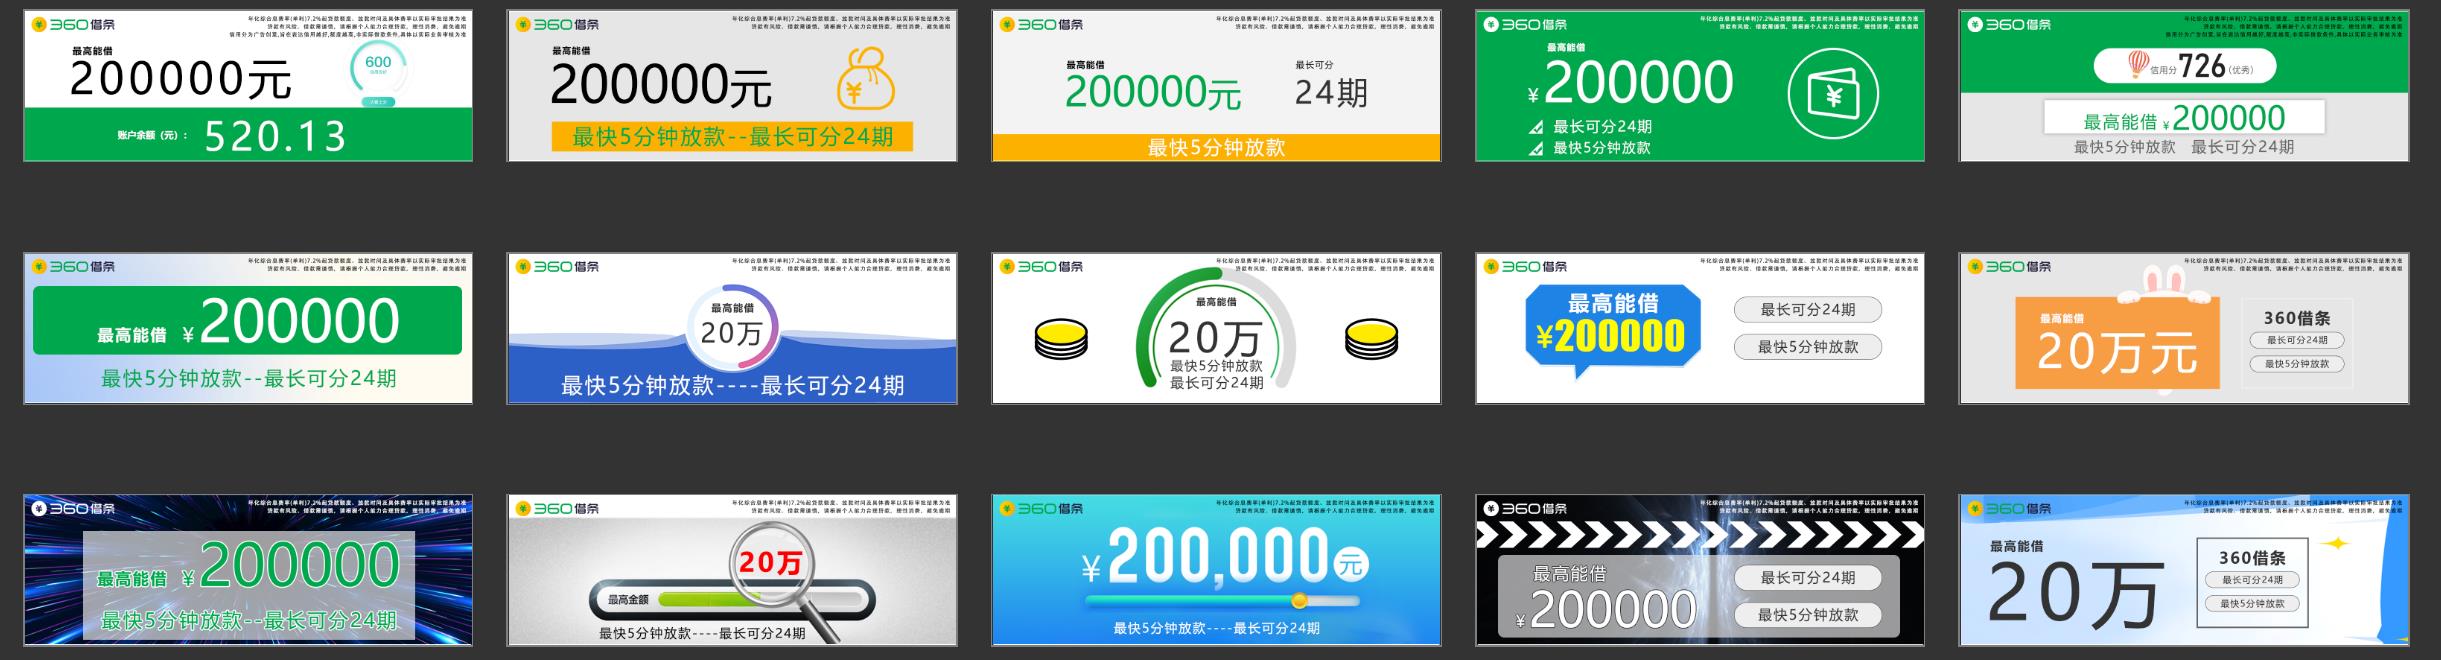Click the small 最快5分钟放款 pill on the light blue 20万 banner
The width and height of the screenshot is (2441, 660).
tap(2252, 604)
